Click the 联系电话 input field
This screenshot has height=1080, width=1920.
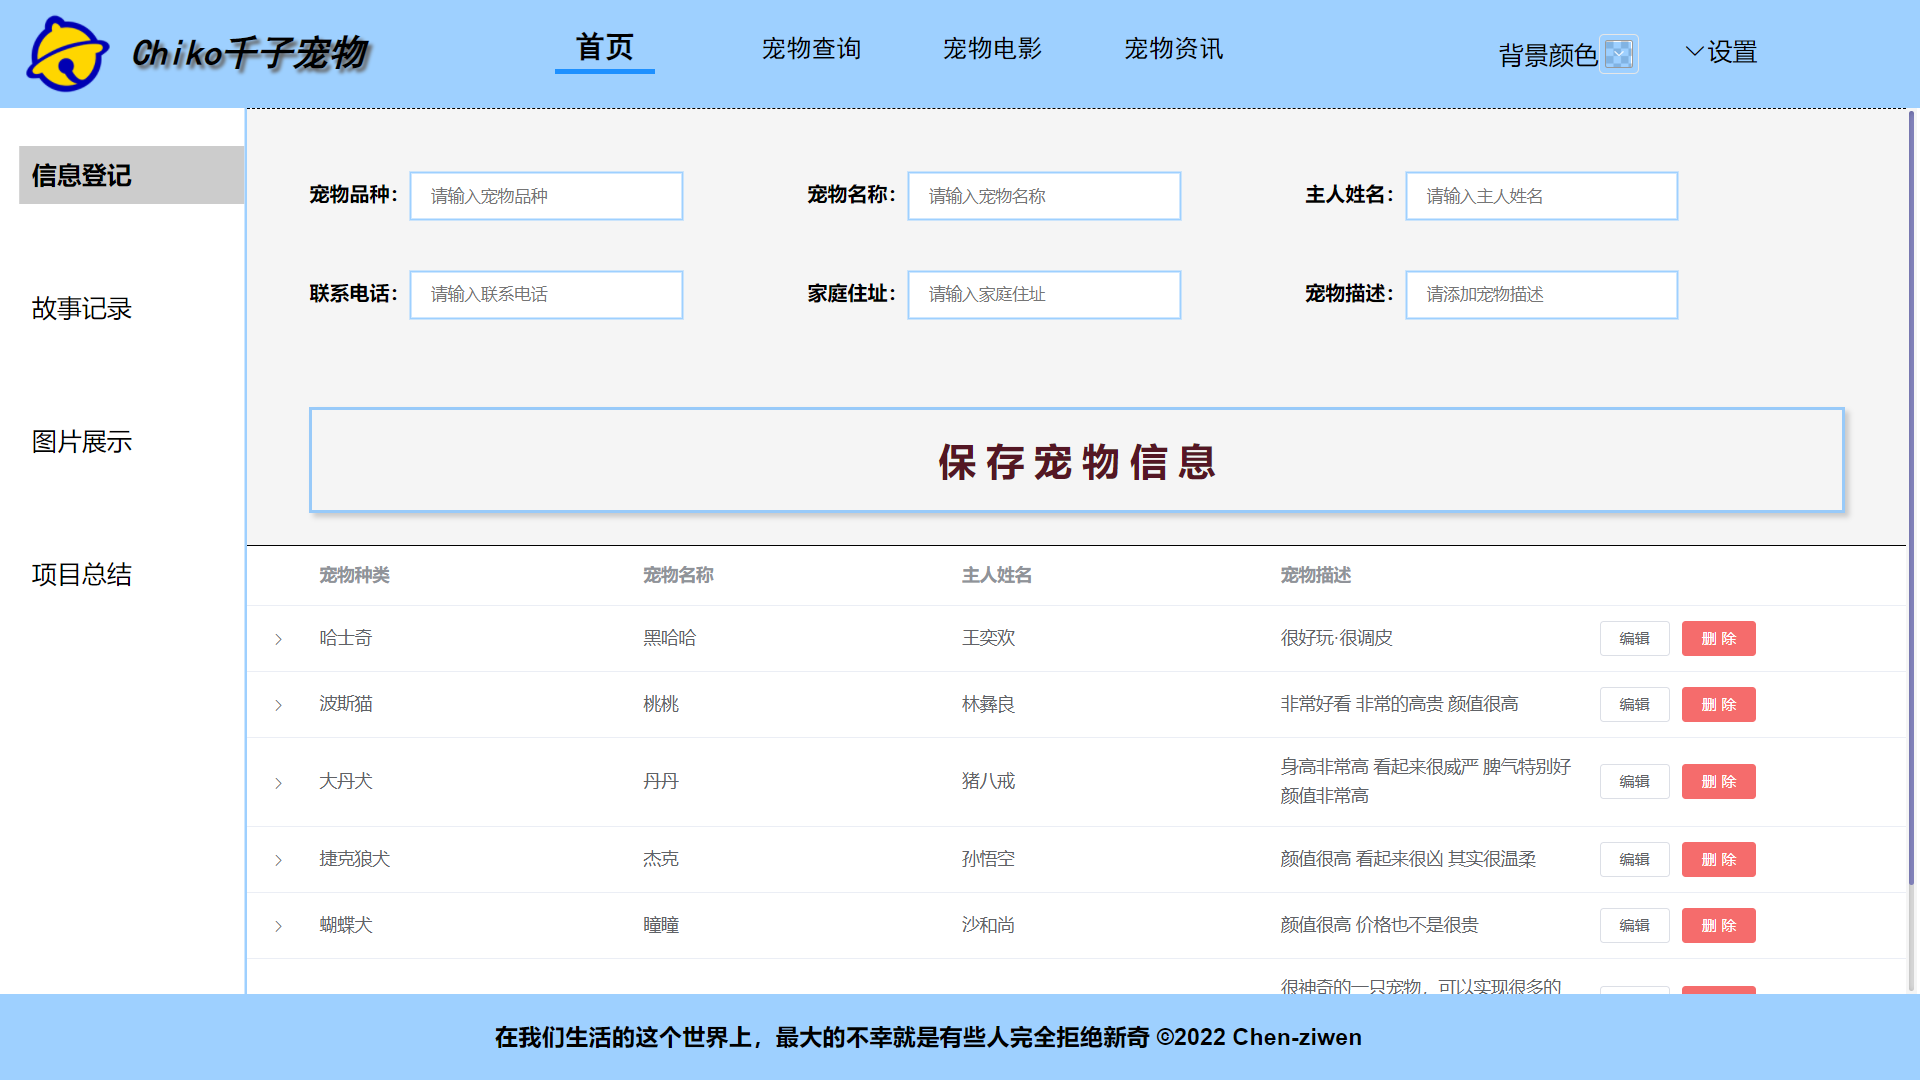[x=545, y=294]
